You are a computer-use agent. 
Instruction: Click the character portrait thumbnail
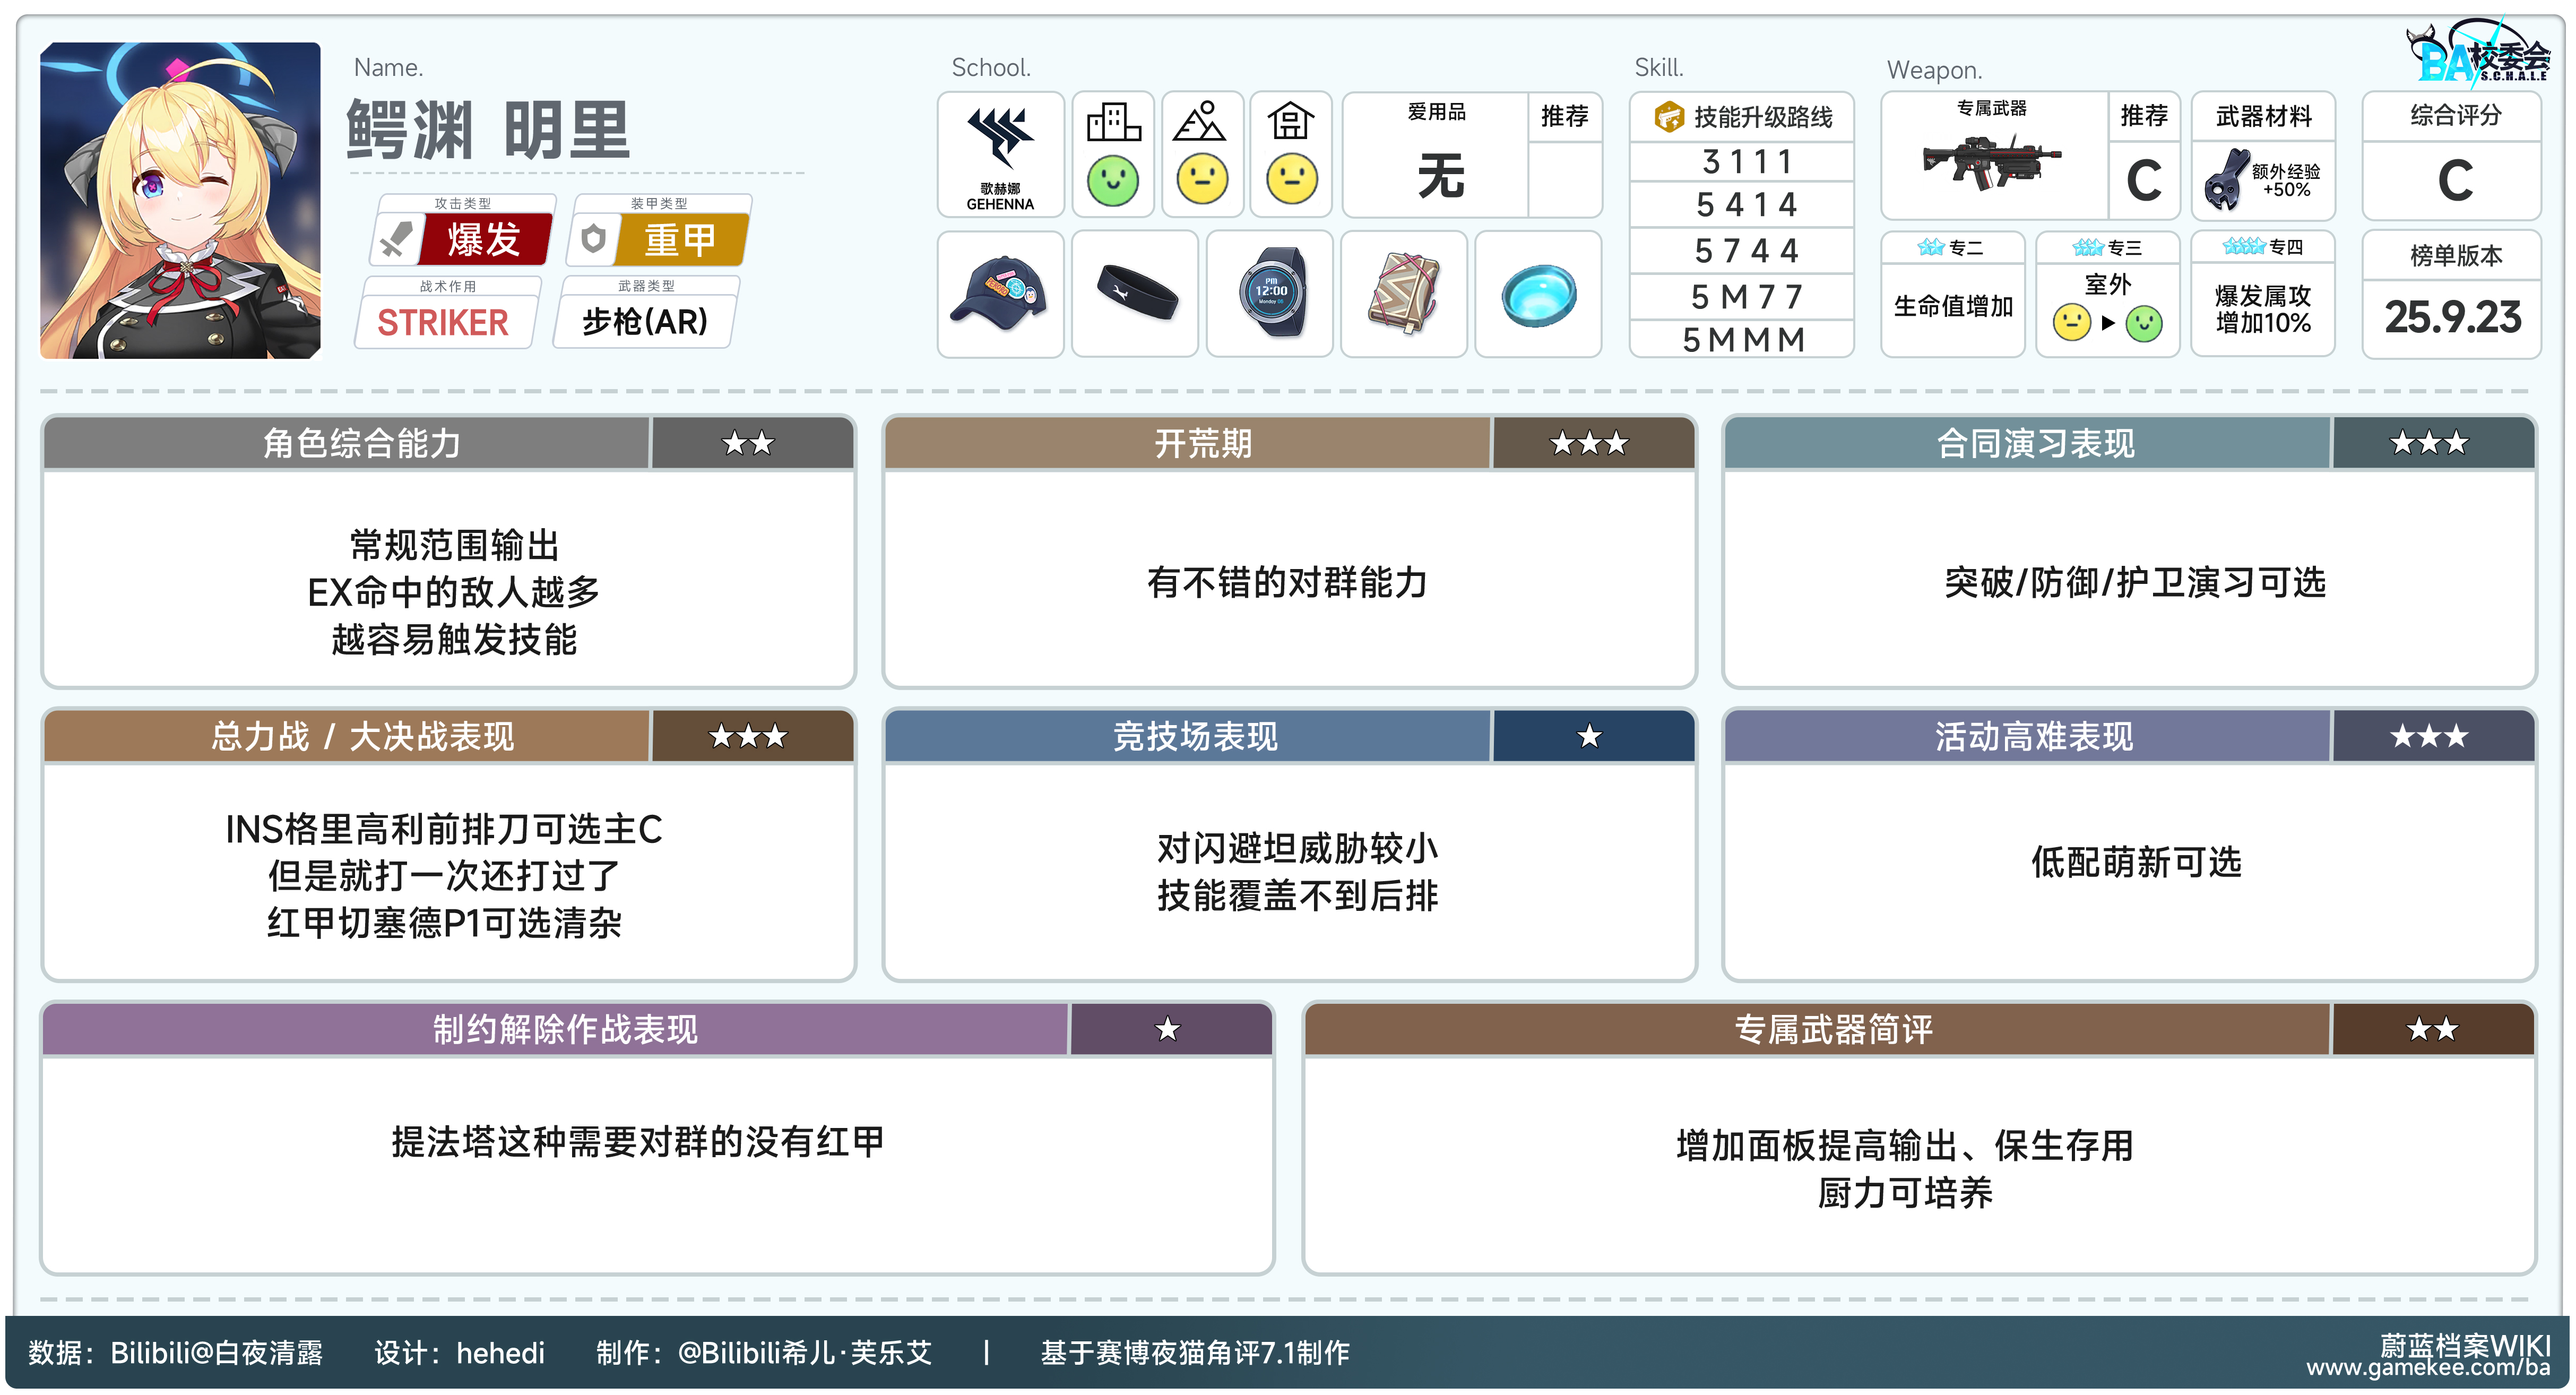click(180, 200)
